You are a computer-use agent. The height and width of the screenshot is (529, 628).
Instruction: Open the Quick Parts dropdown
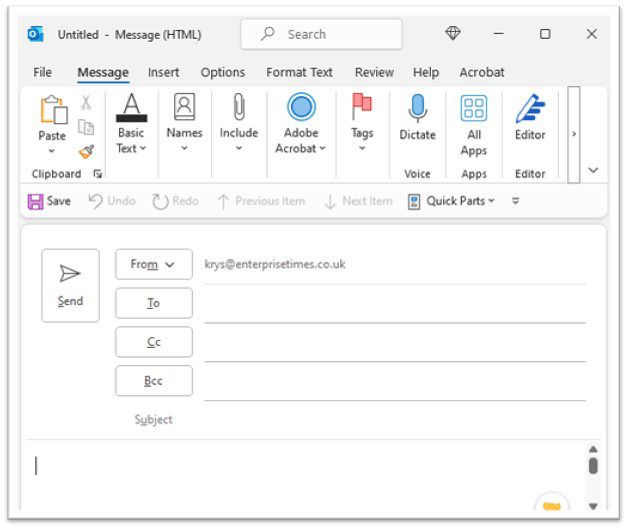[451, 201]
